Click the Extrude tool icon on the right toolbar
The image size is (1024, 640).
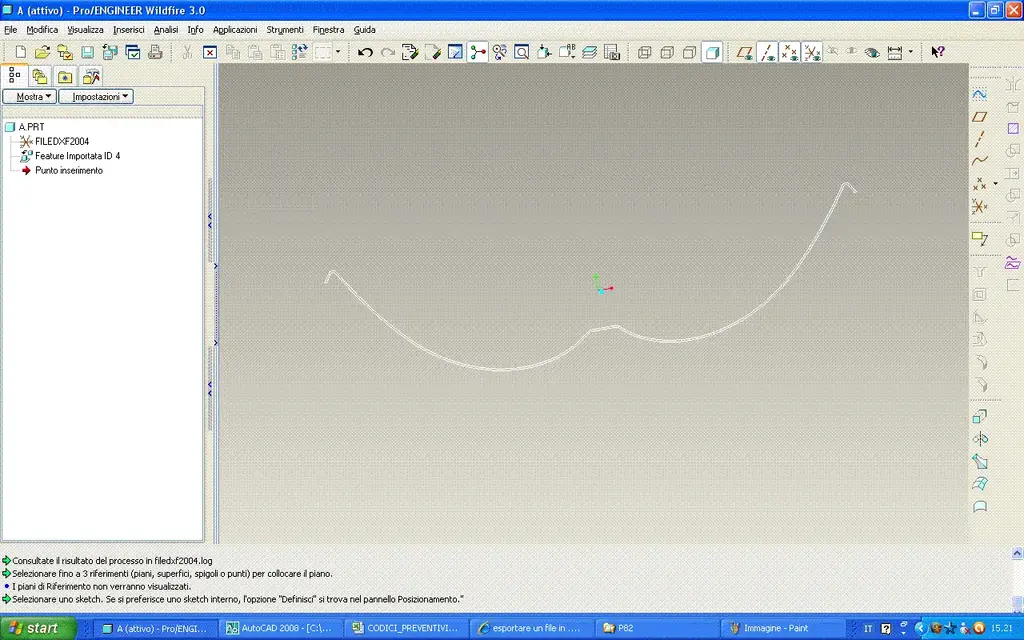click(980, 417)
